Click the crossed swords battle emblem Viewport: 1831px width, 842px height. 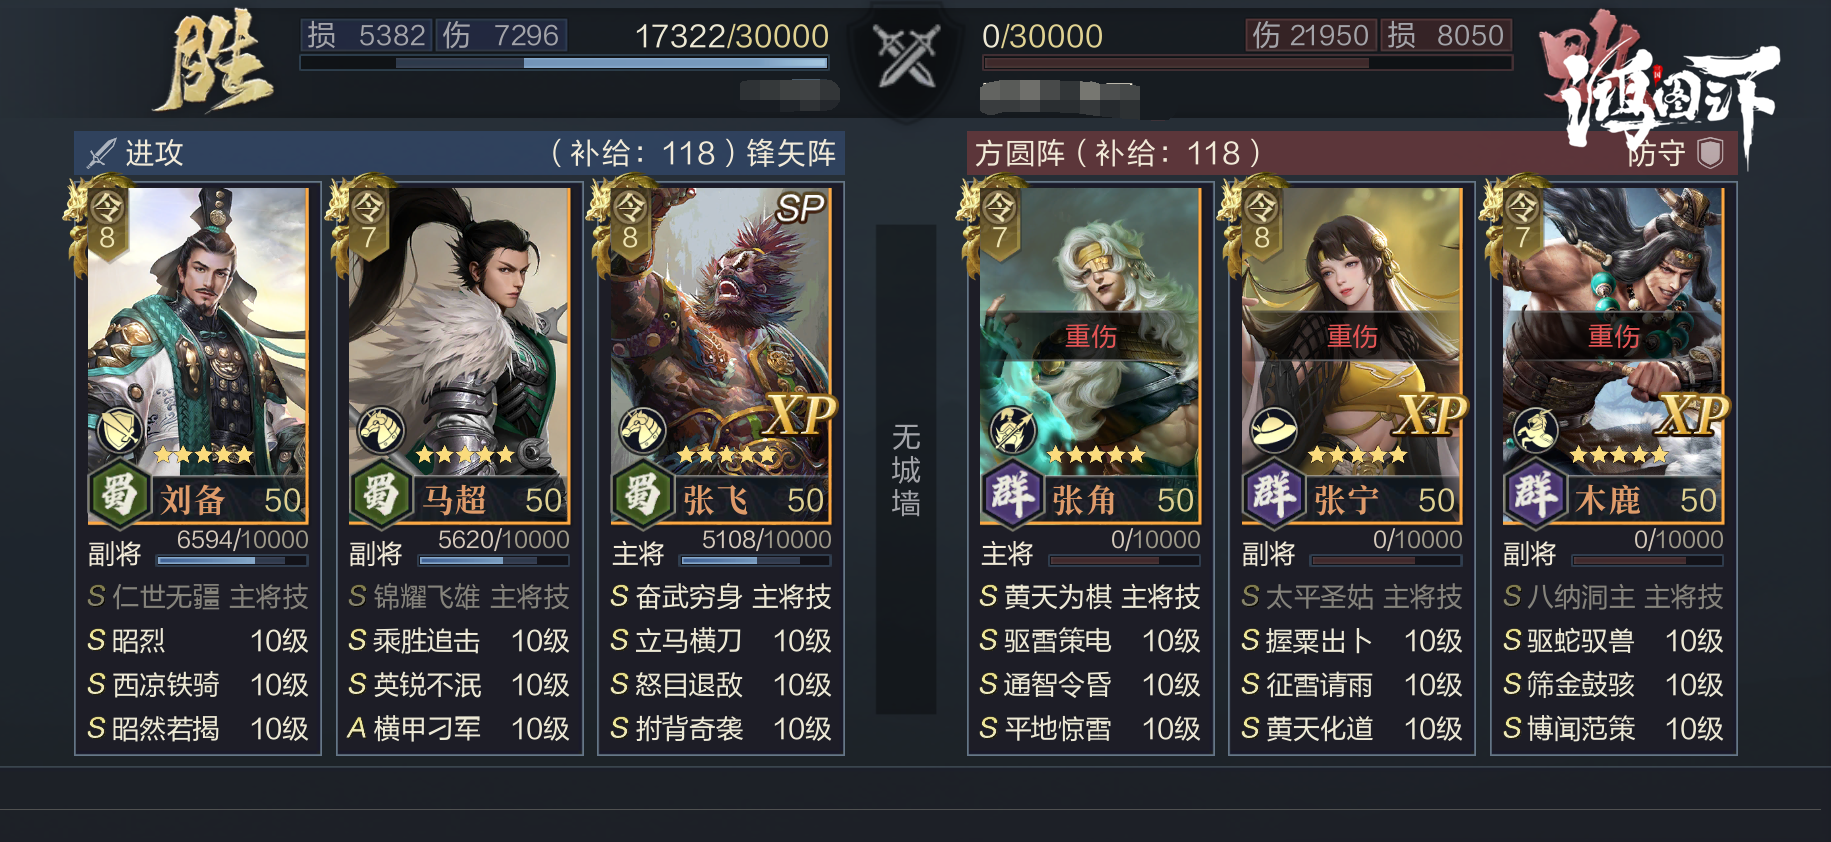(x=906, y=56)
